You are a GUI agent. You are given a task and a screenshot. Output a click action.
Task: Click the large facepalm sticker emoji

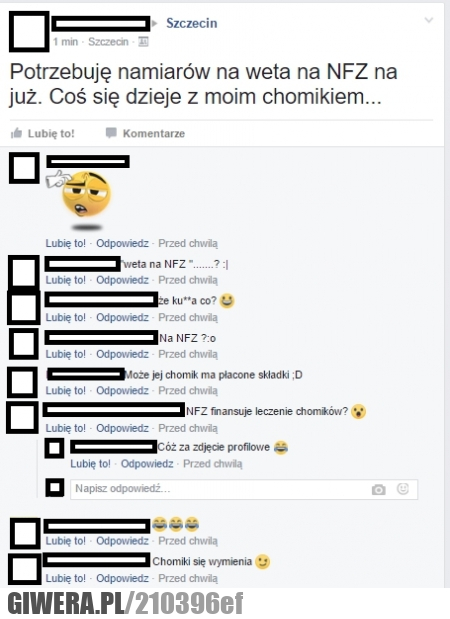coord(82,195)
